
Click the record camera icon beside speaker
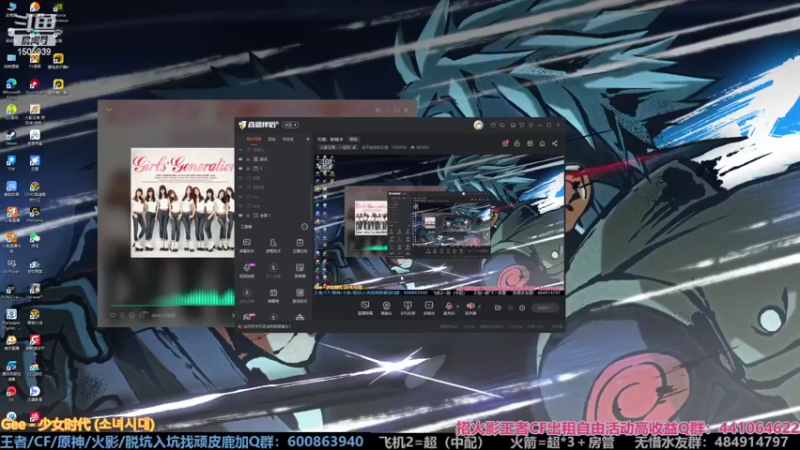tap(498, 308)
